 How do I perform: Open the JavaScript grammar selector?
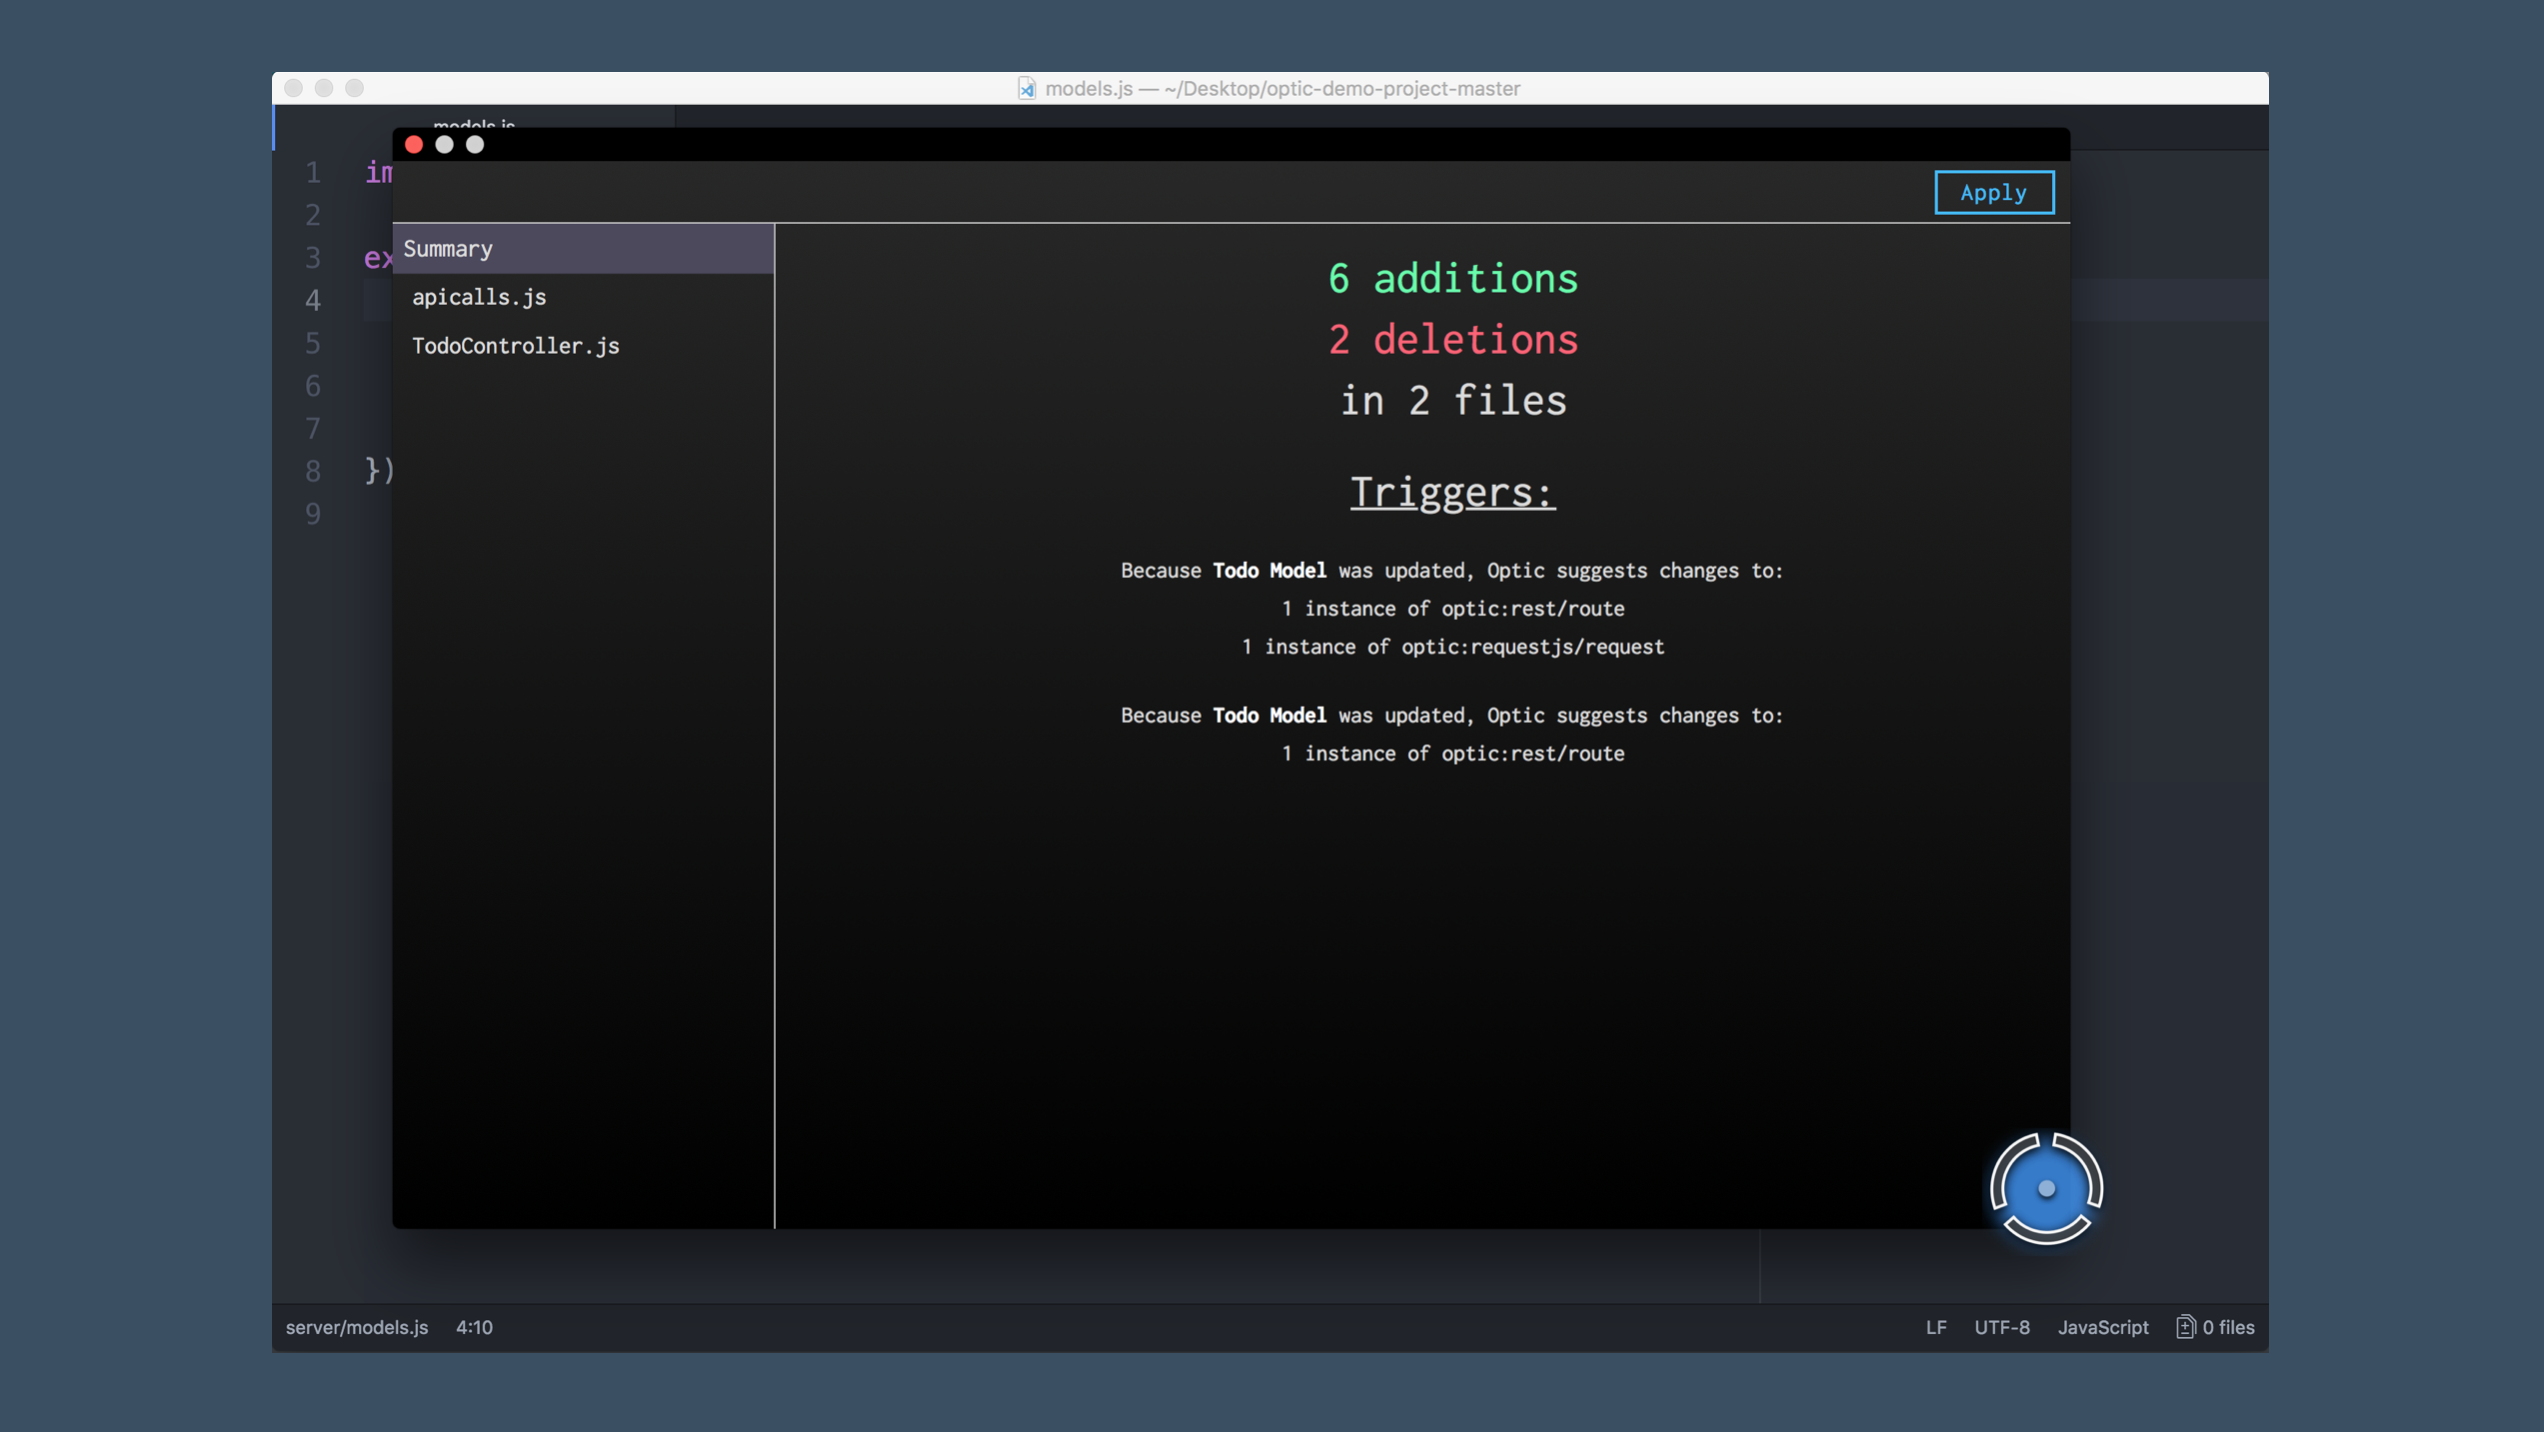[x=2102, y=1327]
